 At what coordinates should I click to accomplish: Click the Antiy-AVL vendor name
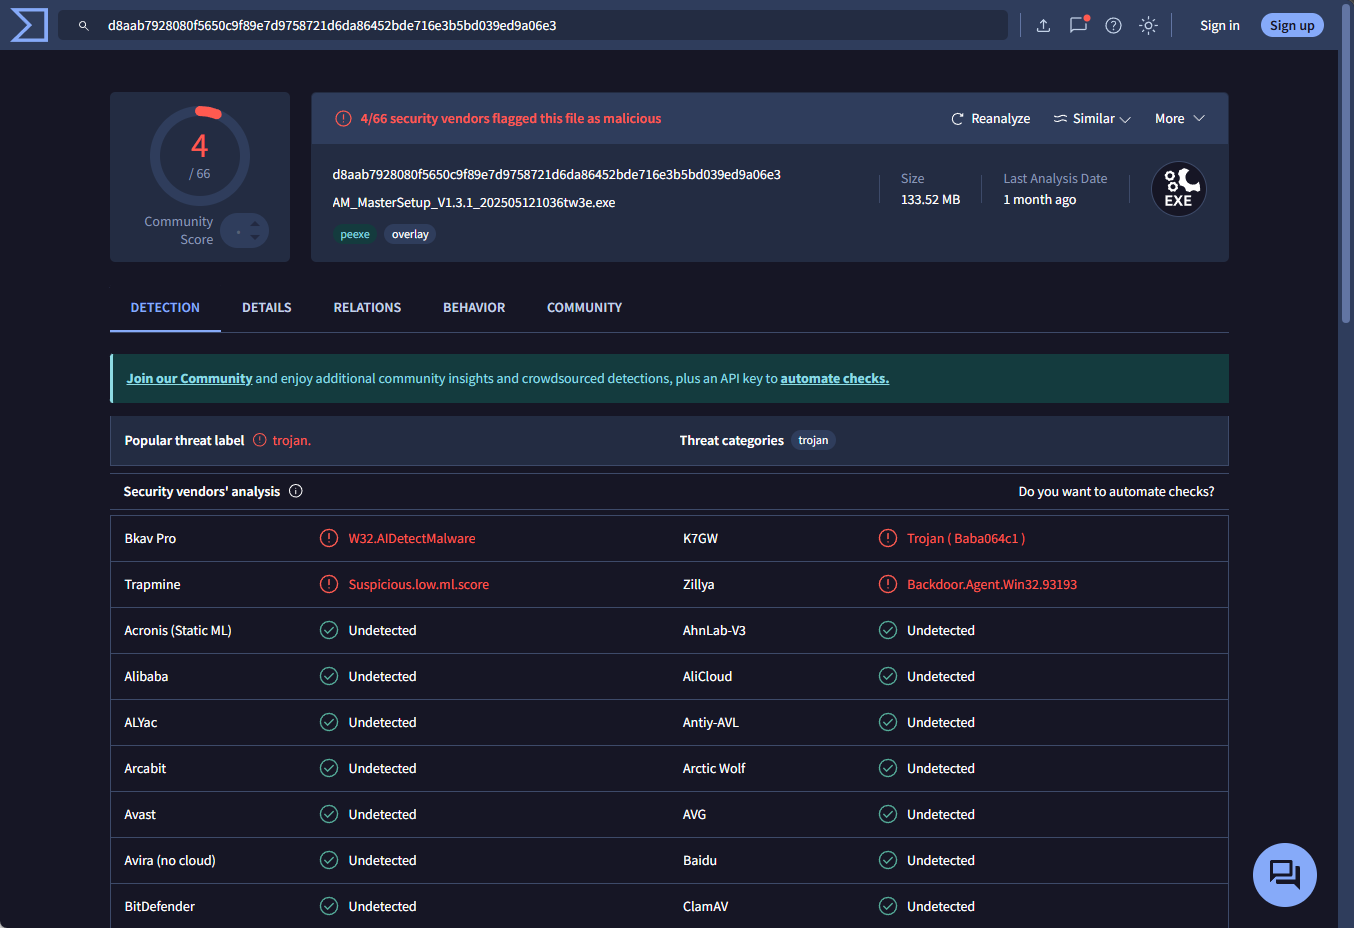click(711, 723)
